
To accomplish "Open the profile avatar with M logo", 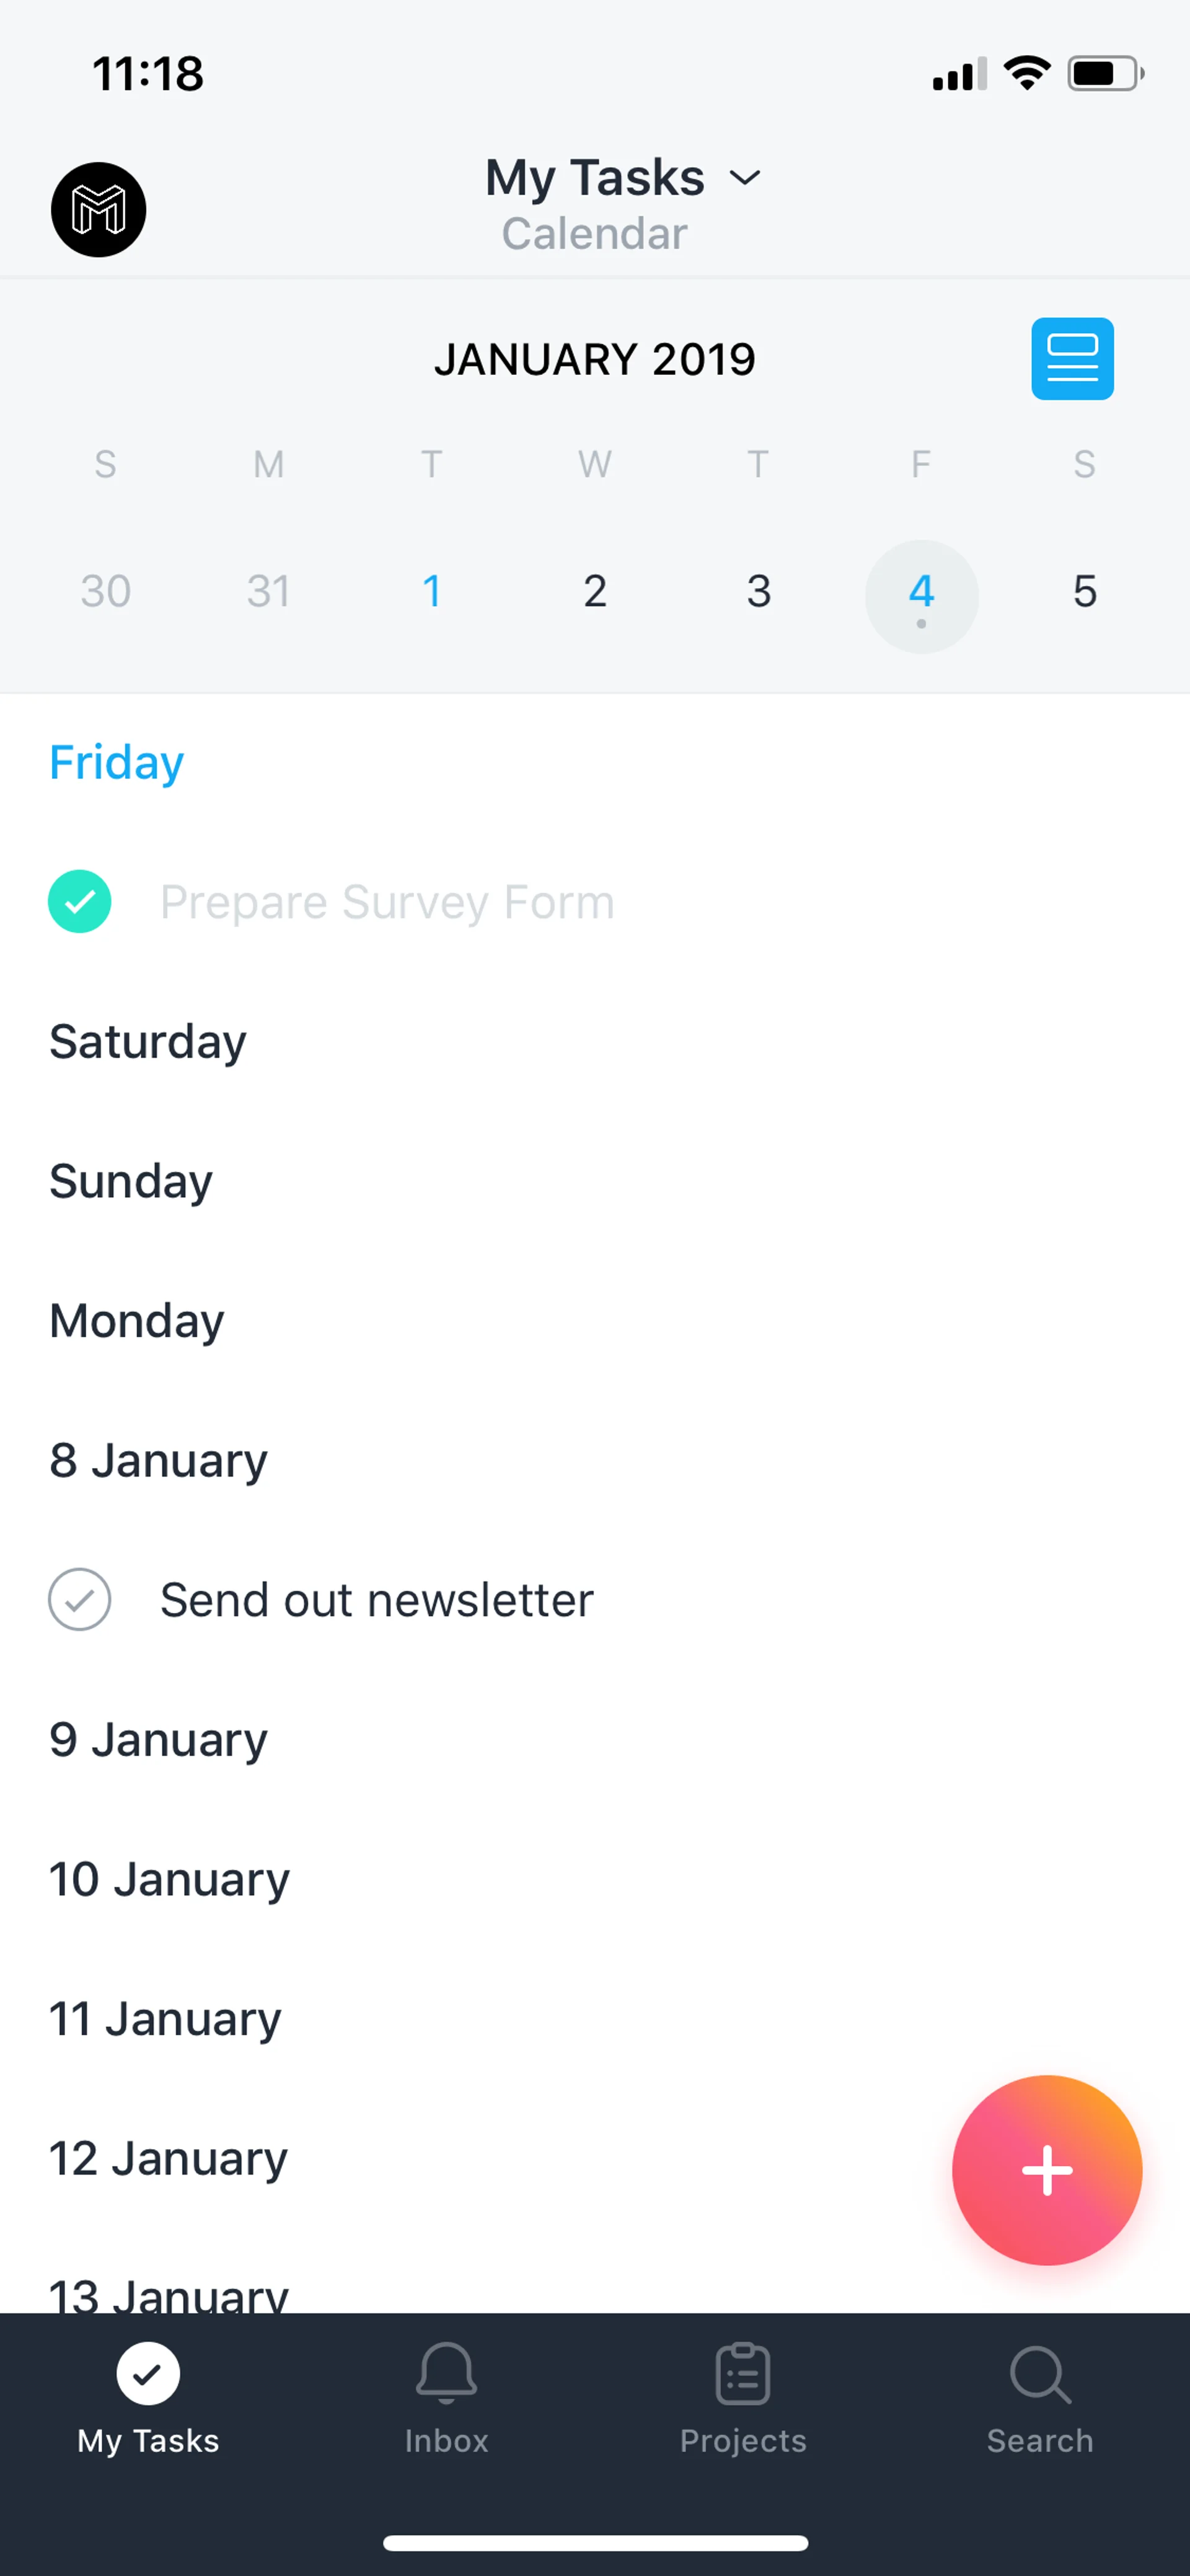I will 98,209.
